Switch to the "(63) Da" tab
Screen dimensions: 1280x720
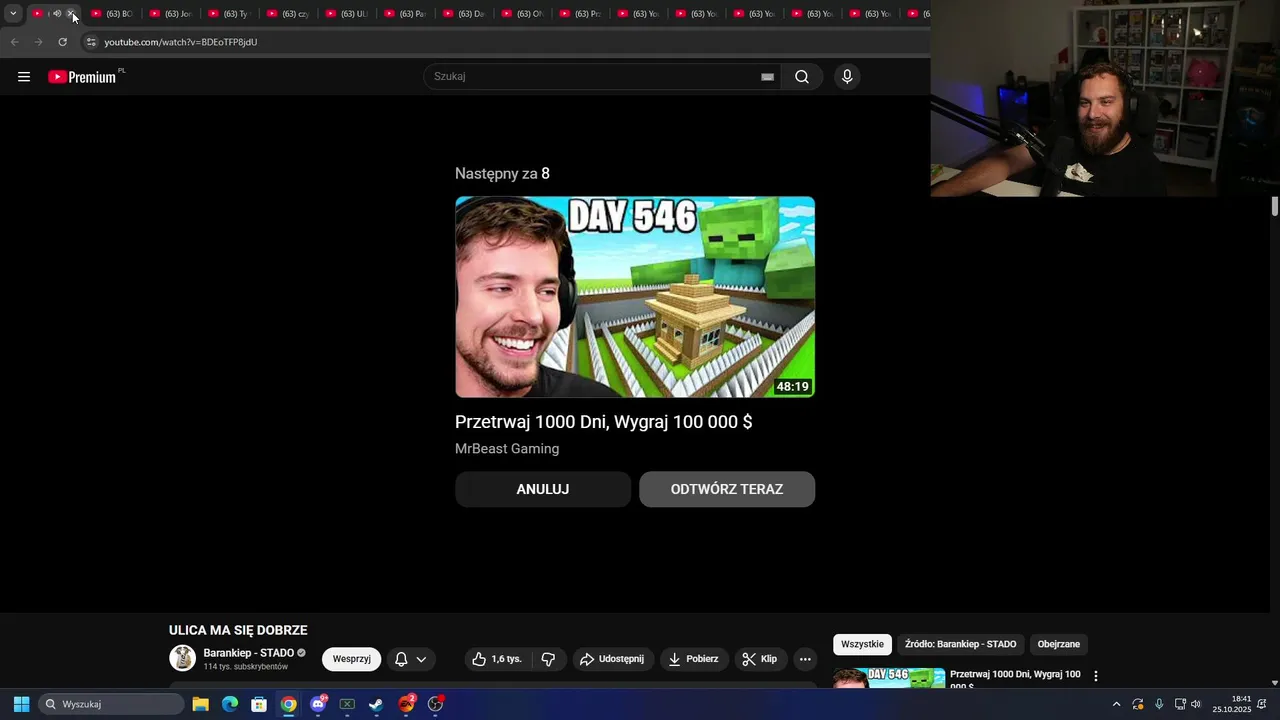(464, 14)
